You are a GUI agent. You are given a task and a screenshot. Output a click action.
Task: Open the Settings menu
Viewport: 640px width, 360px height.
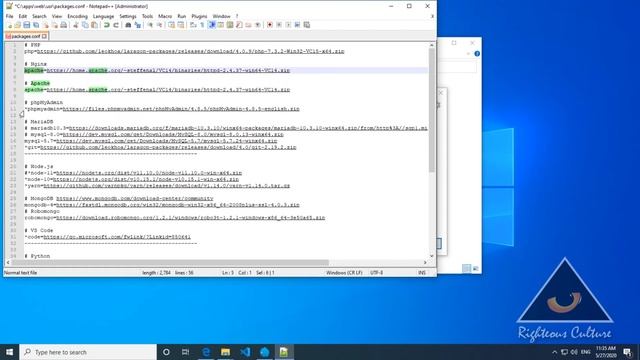coord(128,16)
